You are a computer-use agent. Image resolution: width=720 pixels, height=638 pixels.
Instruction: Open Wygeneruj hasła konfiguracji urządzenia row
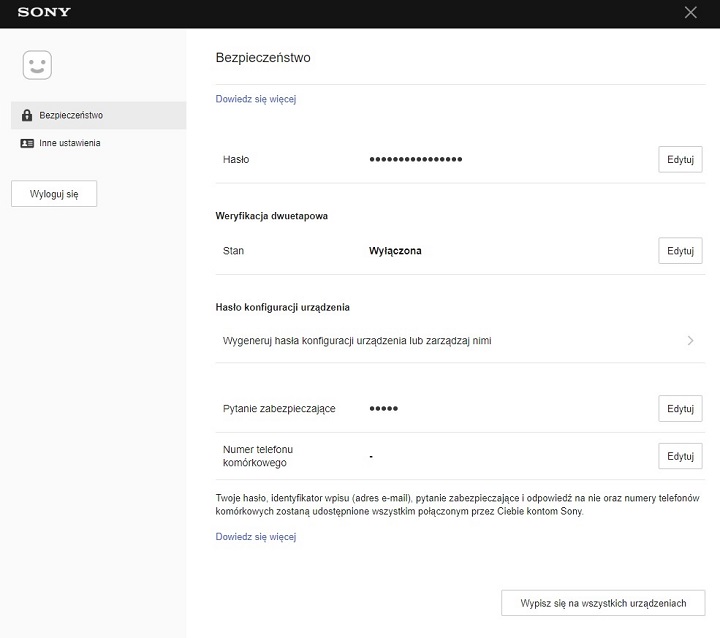tap(357, 341)
